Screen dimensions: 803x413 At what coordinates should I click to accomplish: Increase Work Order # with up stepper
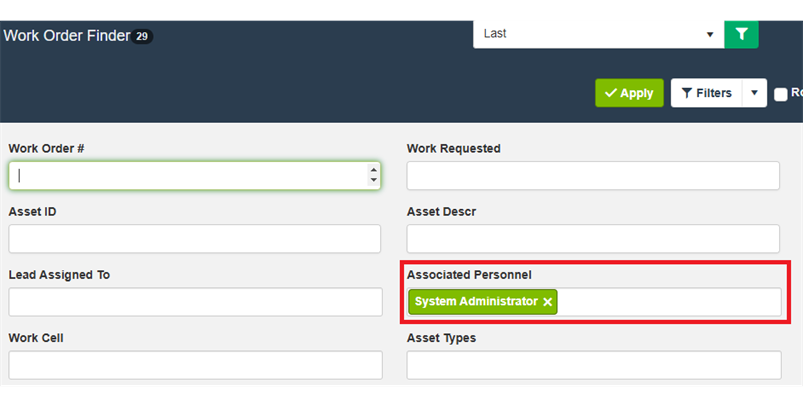[x=373, y=170]
